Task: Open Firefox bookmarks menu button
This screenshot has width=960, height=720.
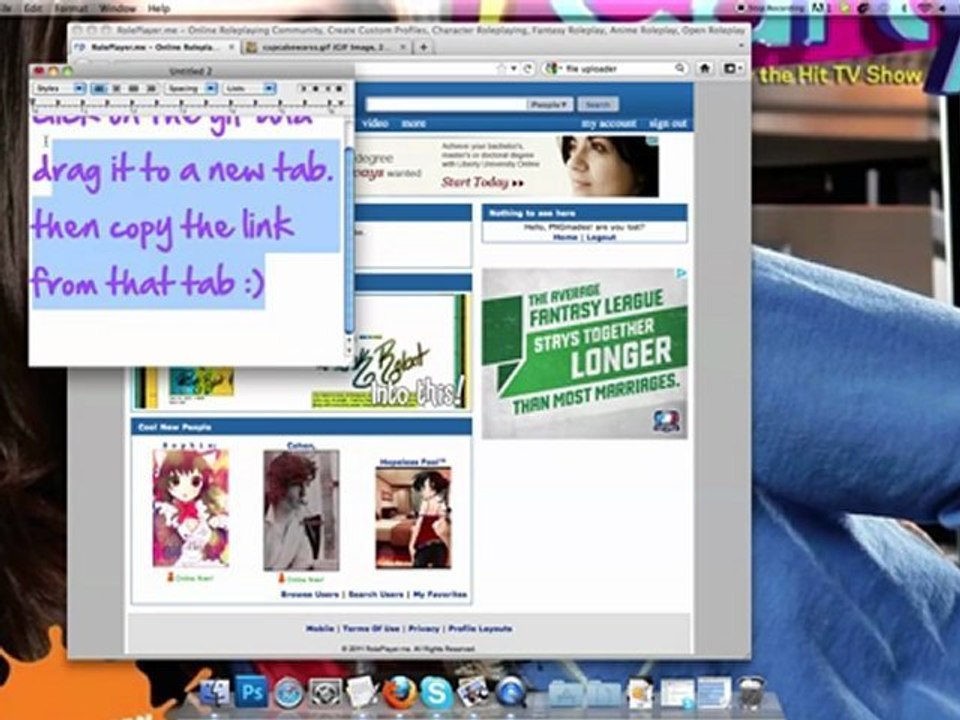Action: click(x=732, y=69)
